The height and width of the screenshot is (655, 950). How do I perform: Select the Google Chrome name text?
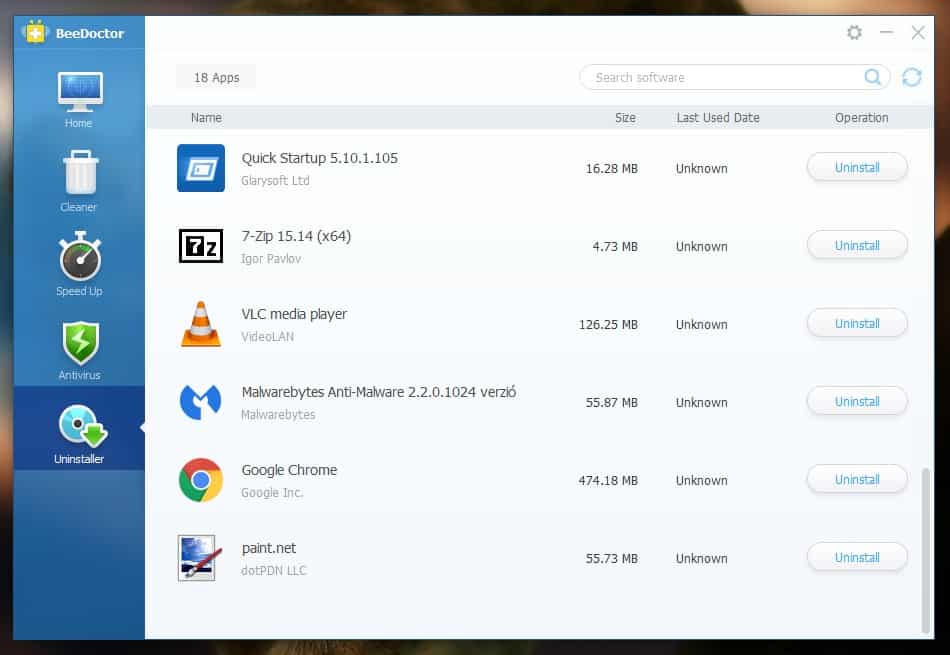click(289, 470)
